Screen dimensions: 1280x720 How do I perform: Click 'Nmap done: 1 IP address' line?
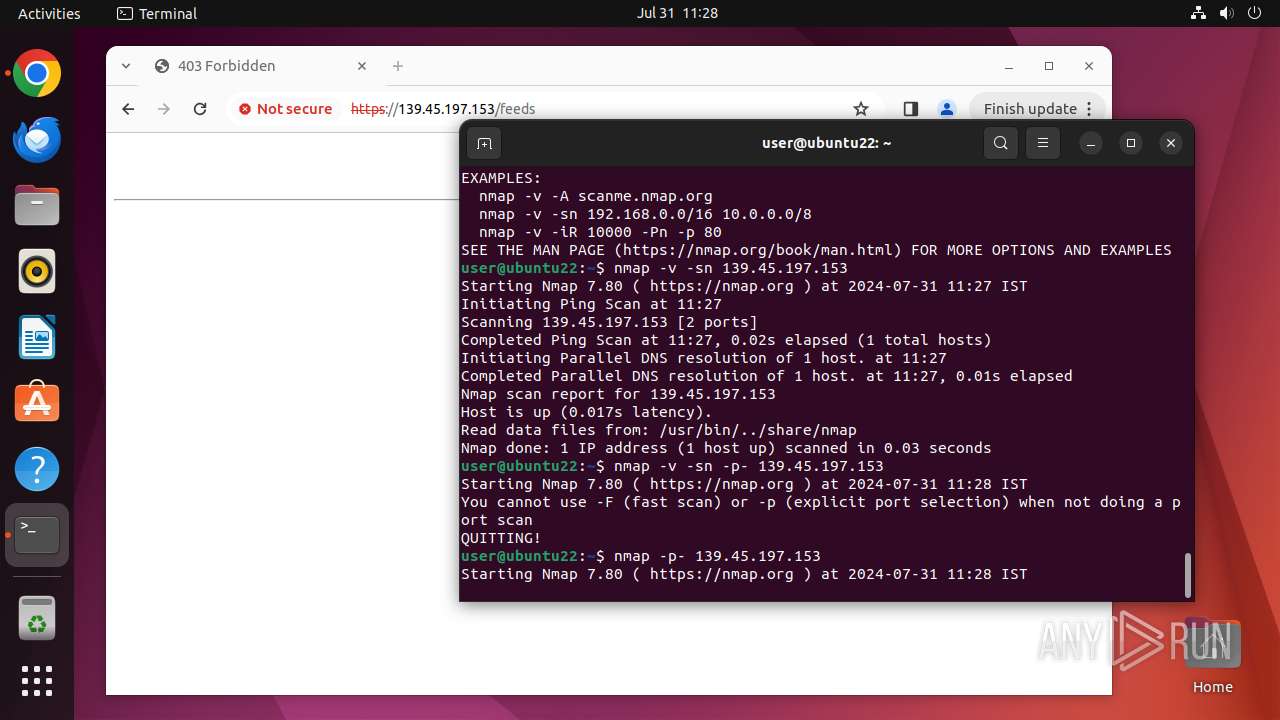click(726, 448)
